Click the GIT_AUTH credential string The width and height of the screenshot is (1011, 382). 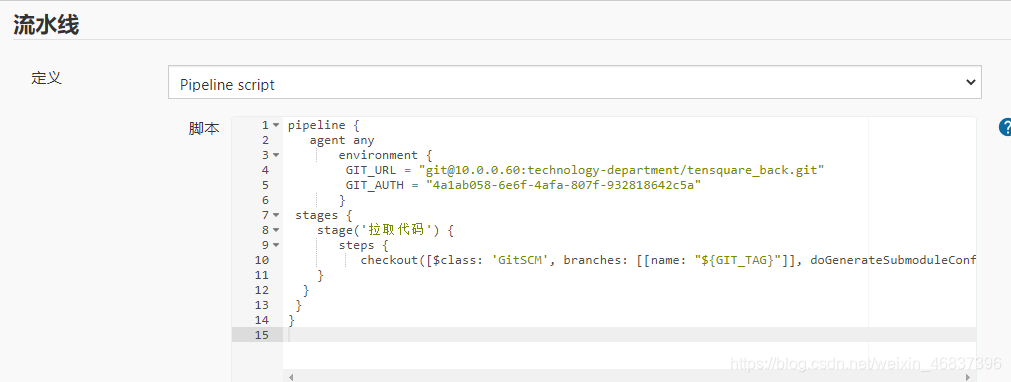tap(563, 185)
